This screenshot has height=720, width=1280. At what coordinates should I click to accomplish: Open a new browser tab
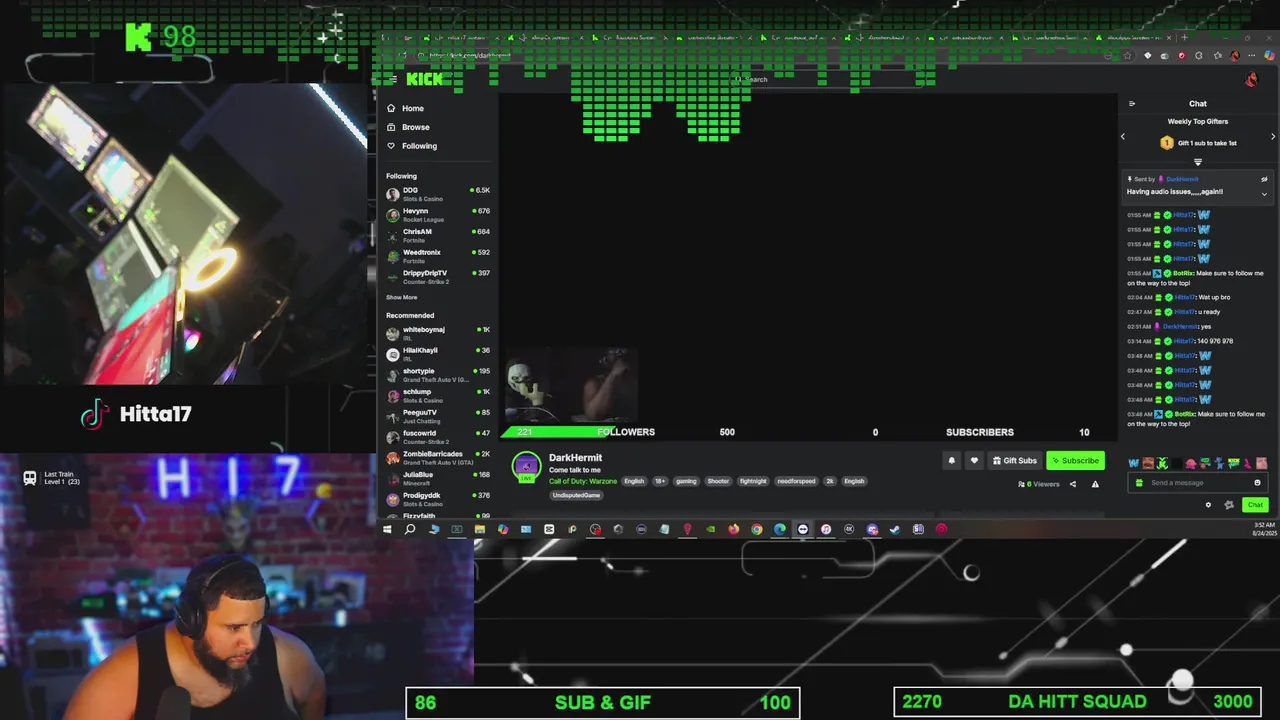click(x=1184, y=38)
